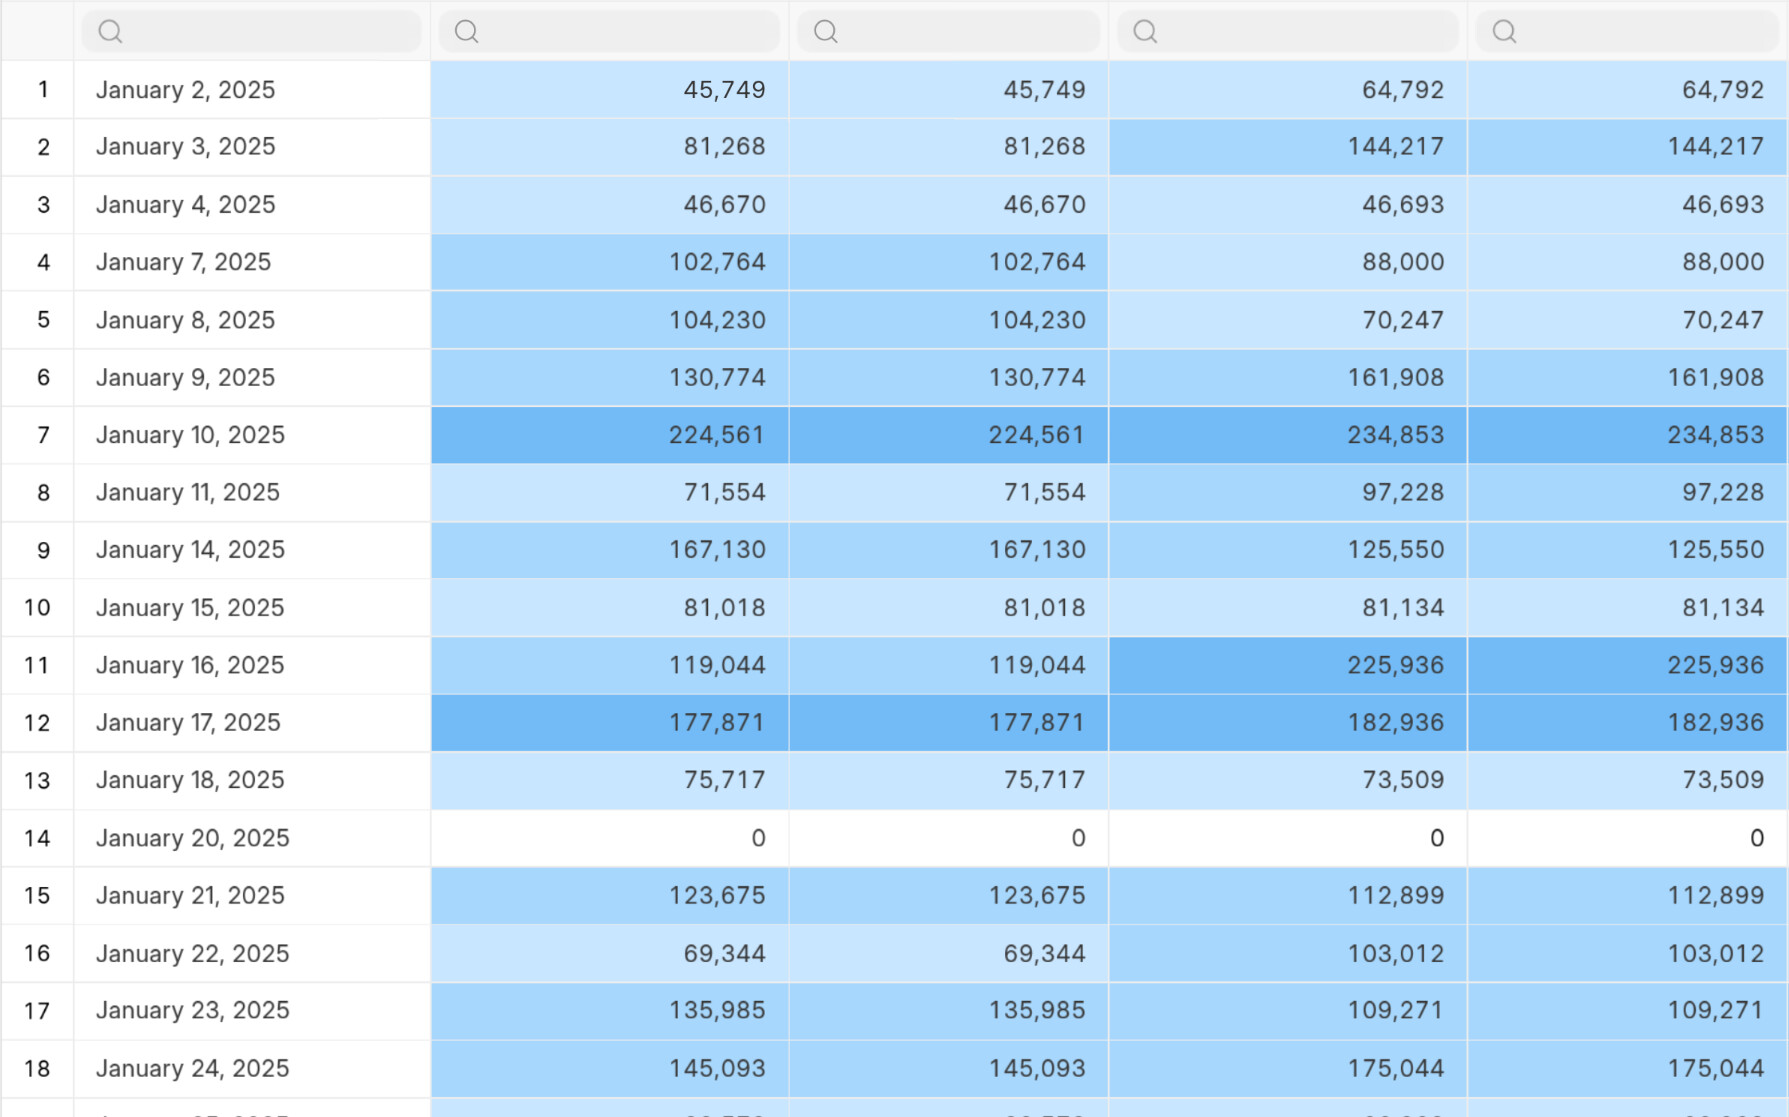1789x1117 pixels.
Task: Click the January 22, 2025 date cell
Action: pos(252,953)
